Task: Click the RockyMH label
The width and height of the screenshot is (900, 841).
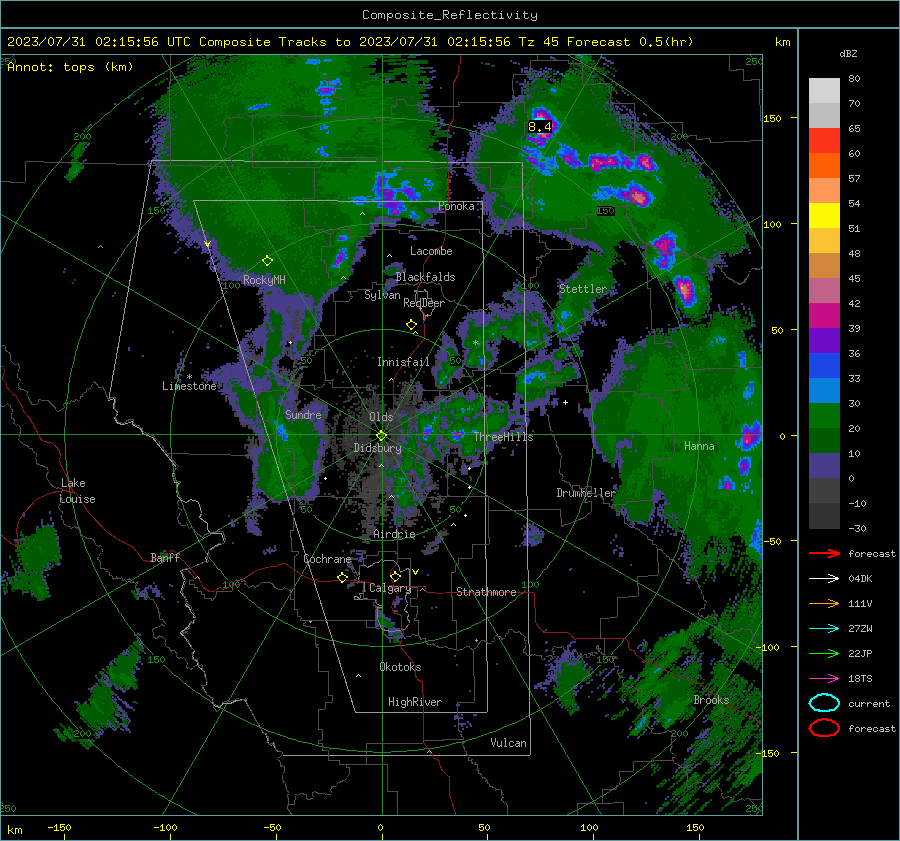Action: [x=264, y=280]
